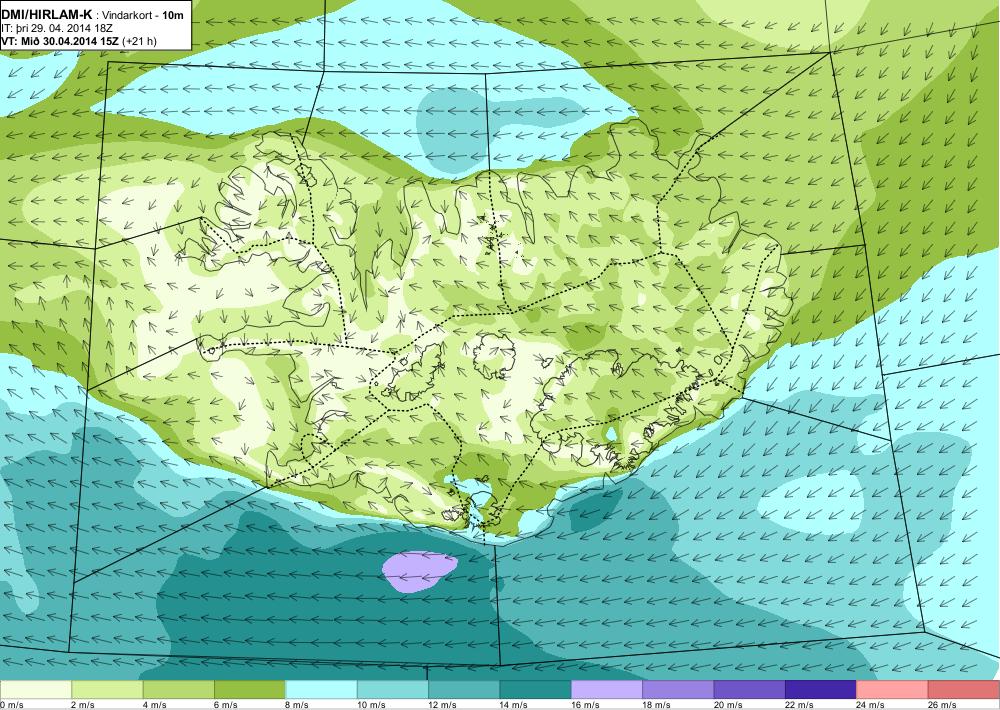Click the "(+21 h)" forecast offset text
The height and width of the screenshot is (710, 1000).
(x=140, y=41)
